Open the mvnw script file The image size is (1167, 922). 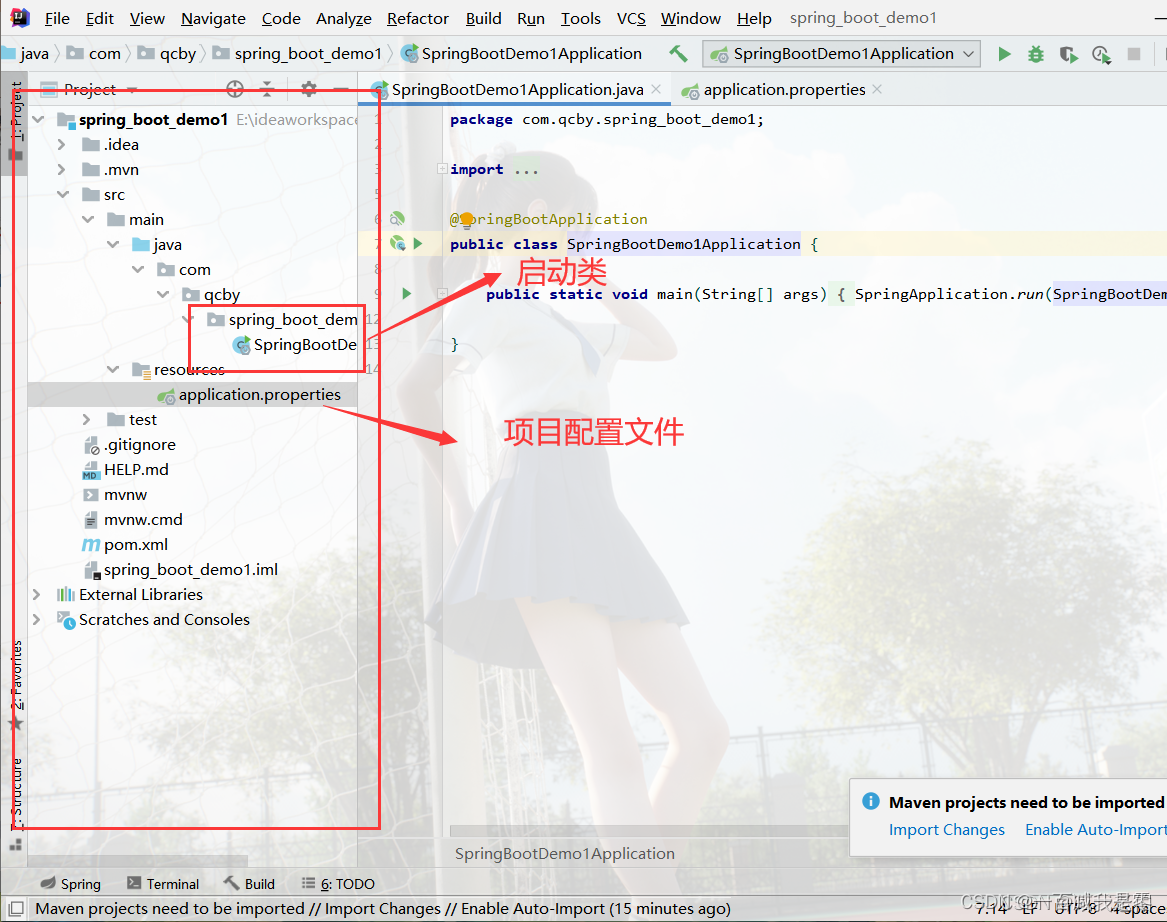pos(115,495)
